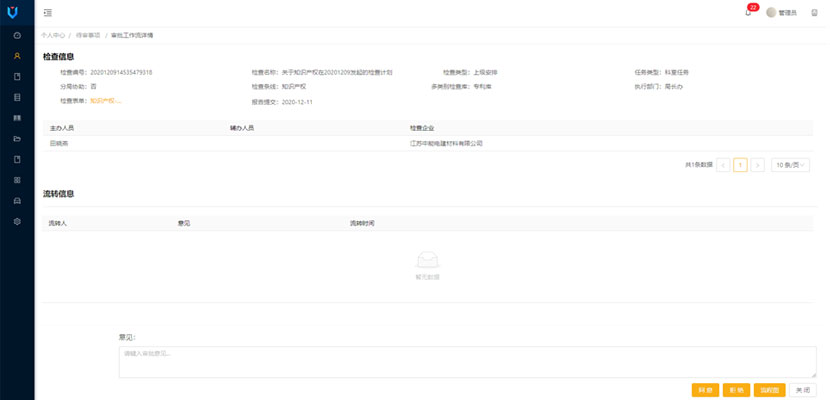Open the four-squares apps icon in sidebar
The height and width of the screenshot is (400, 830).
[17, 180]
